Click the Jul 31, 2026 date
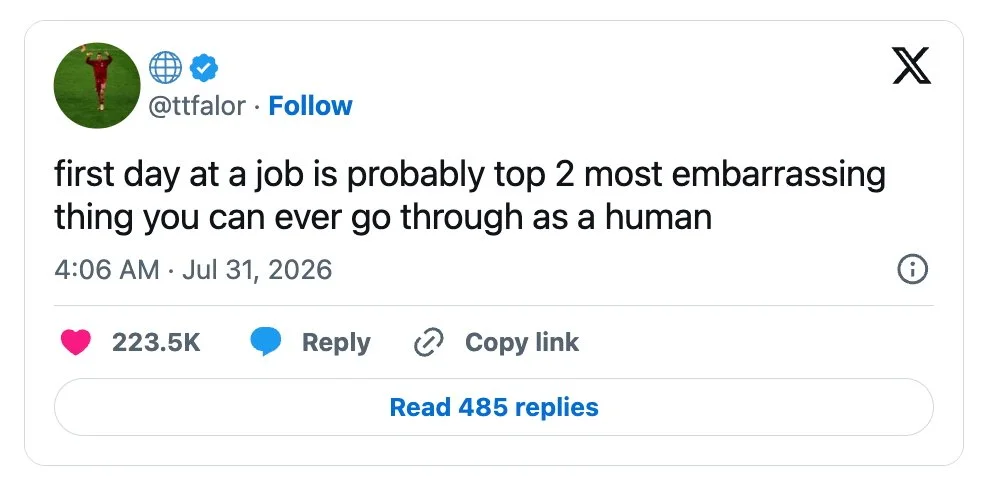This screenshot has height=486, width=988. click(x=256, y=270)
